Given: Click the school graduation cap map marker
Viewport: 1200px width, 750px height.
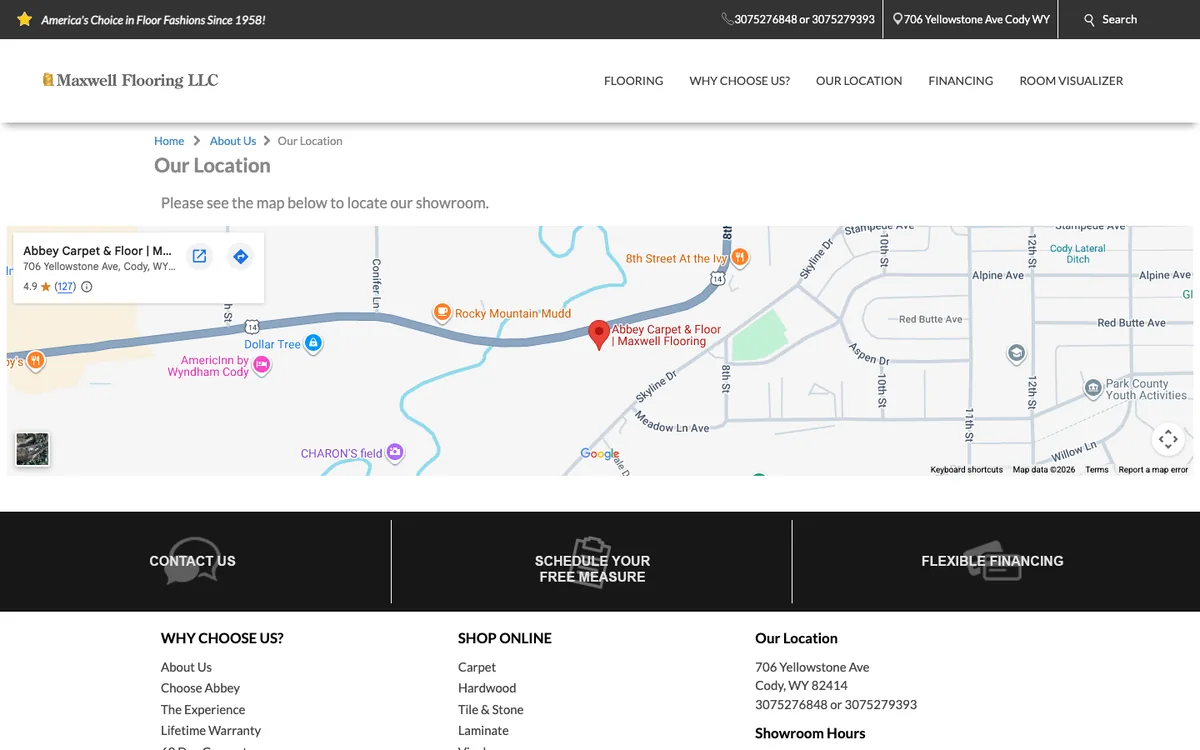Looking at the screenshot, I should pyautogui.click(x=1016, y=354).
